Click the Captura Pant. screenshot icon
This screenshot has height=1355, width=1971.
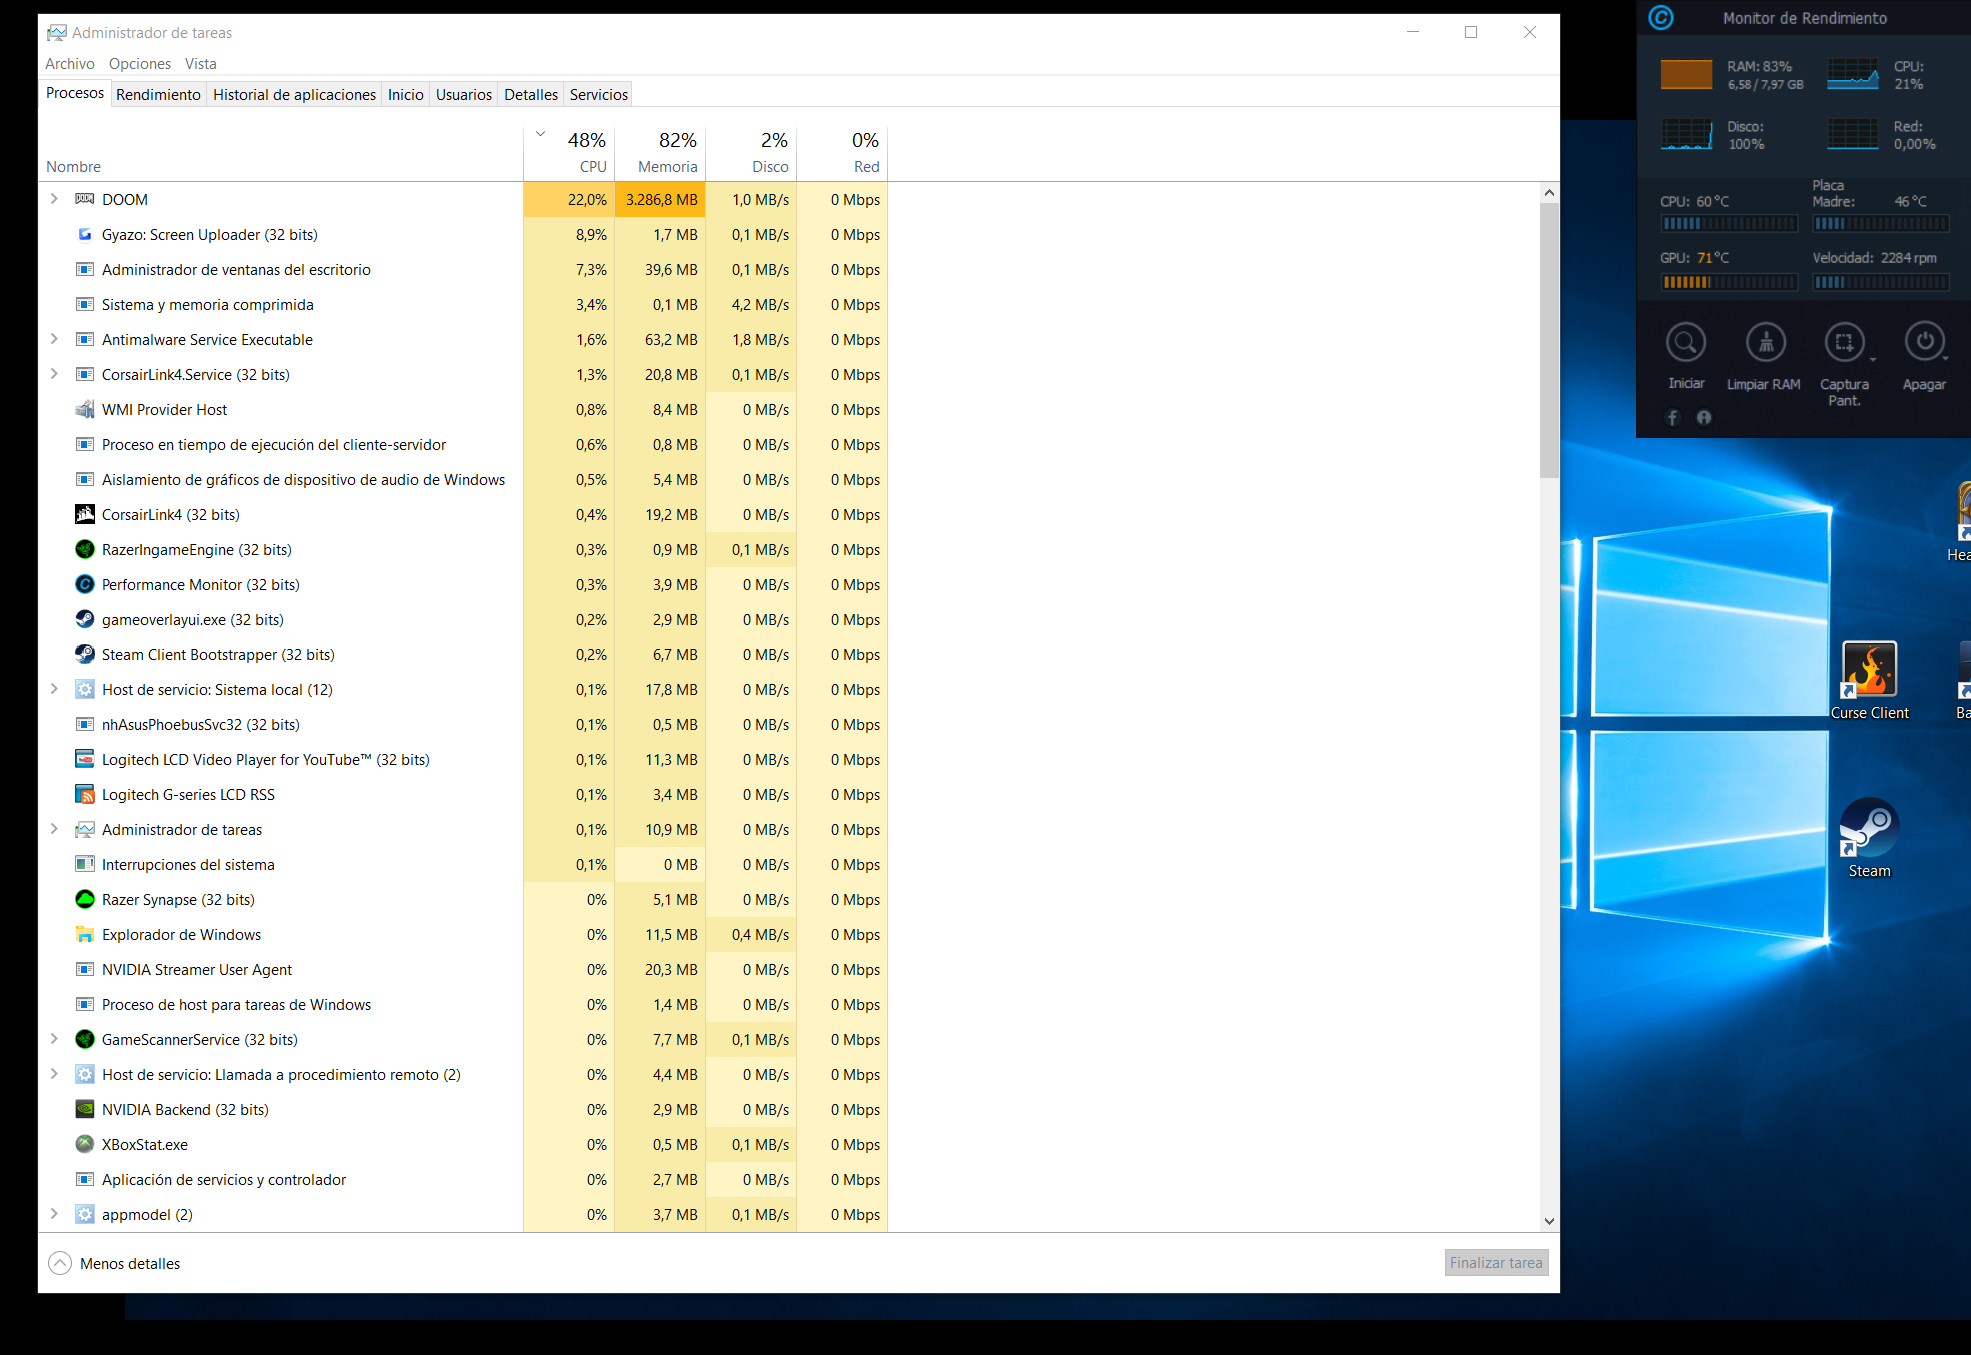1844,343
